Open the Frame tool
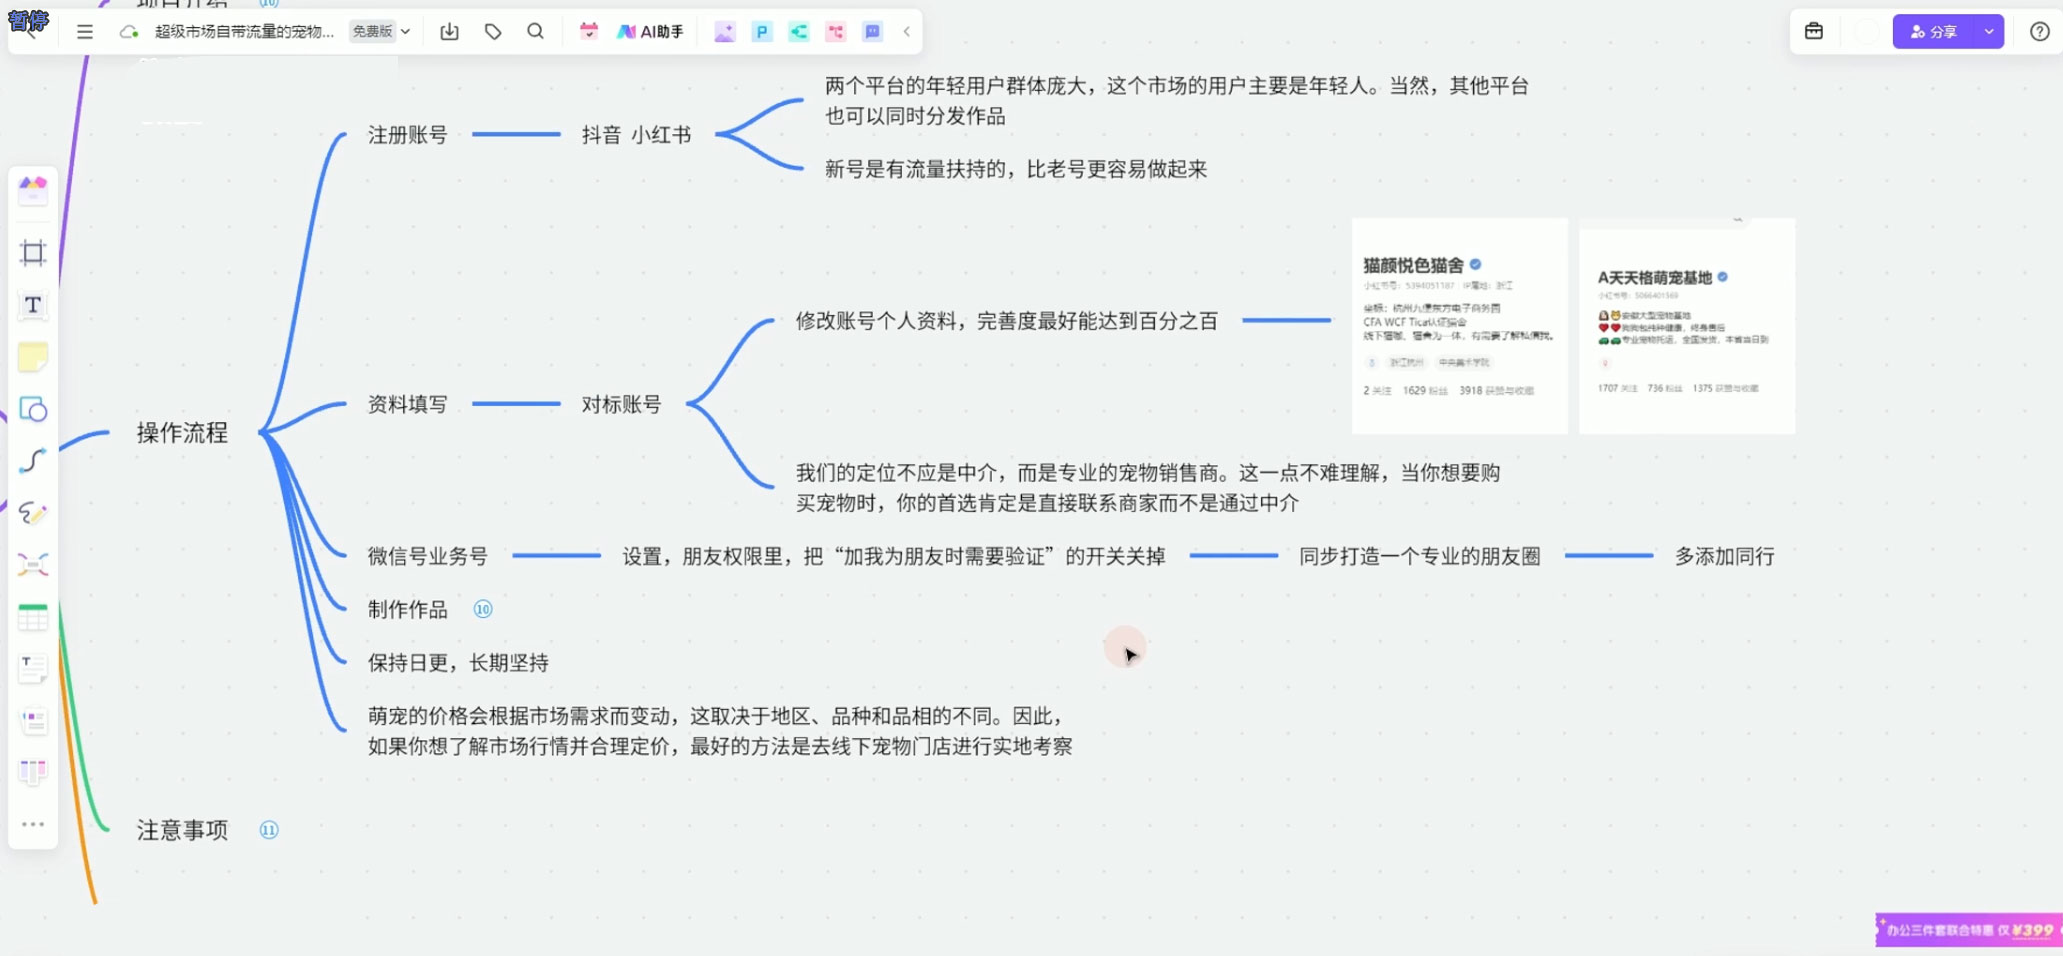Image resolution: width=2063 pixels, height=956 pixels. (x=34, y=252)
